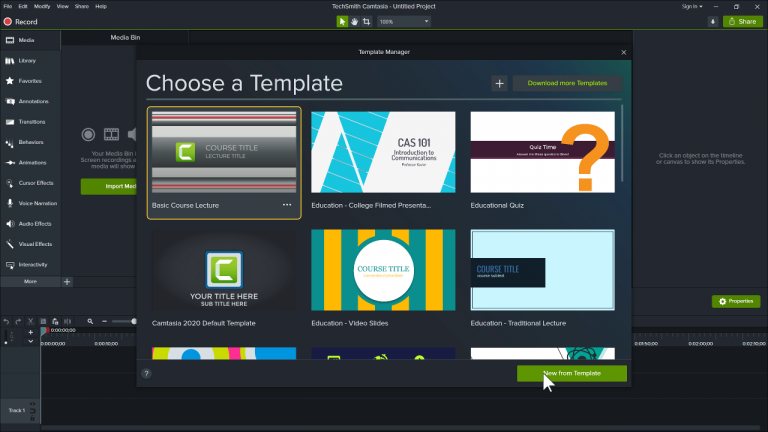Open the Sign in dropdown
The width and height of the screenshot is (768, 432).
tap(692, 6)
